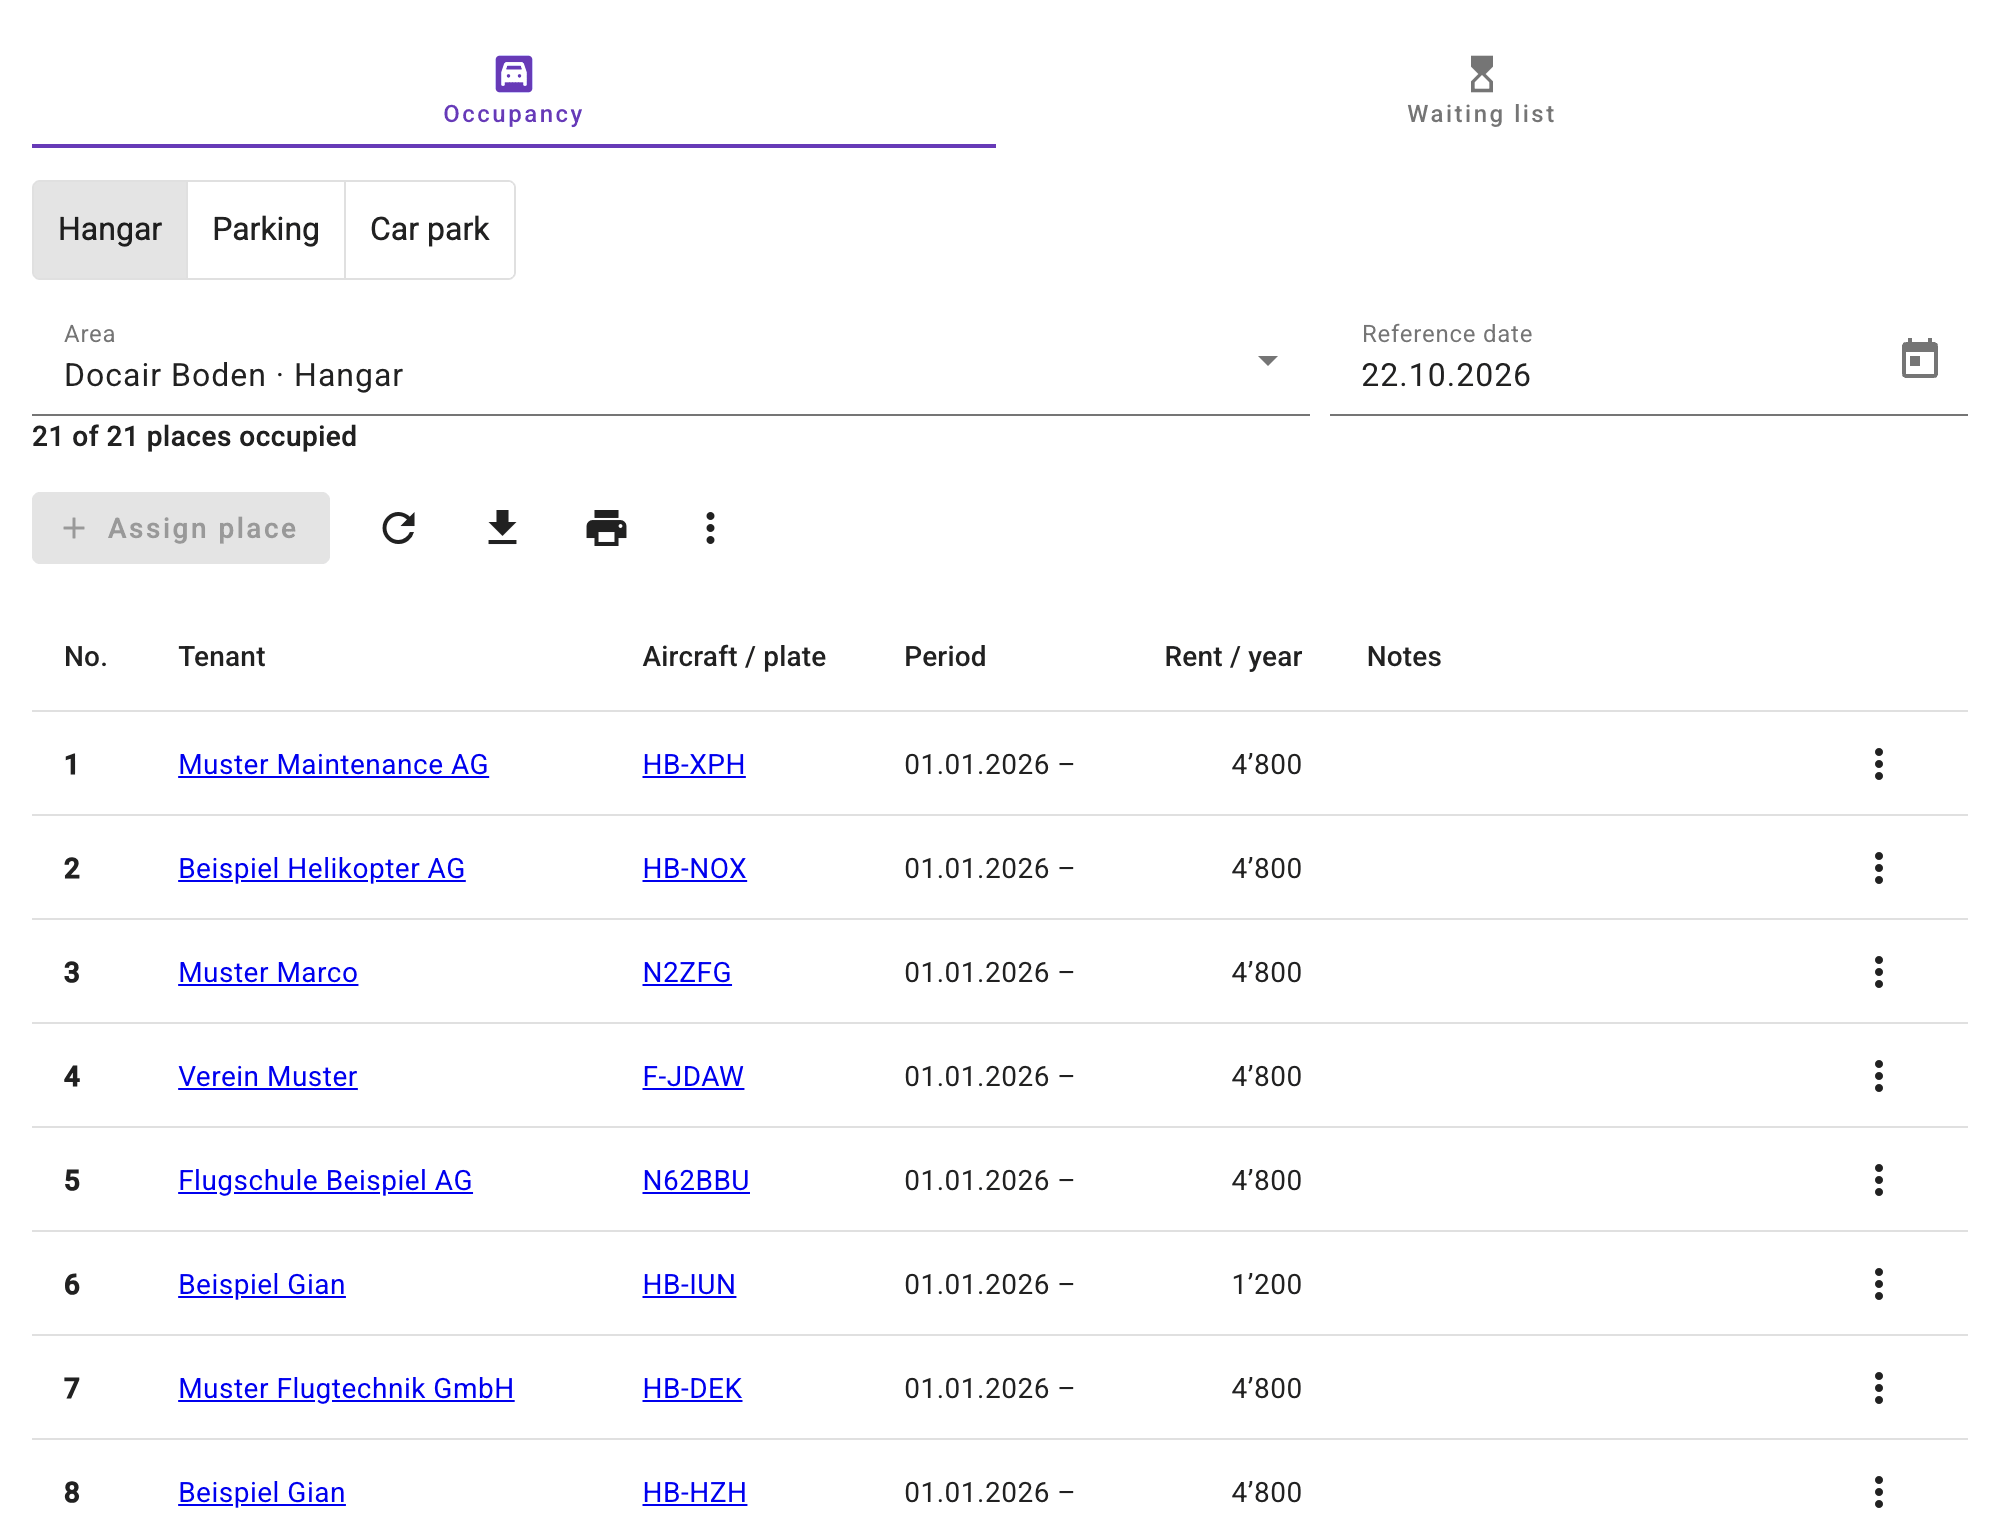Switch to the Parking toggle button

click(x=266, y=230)
